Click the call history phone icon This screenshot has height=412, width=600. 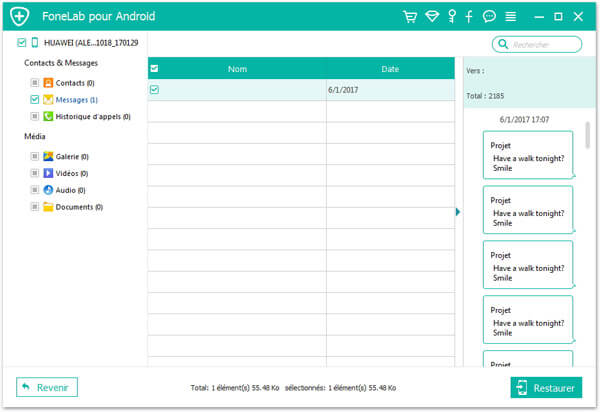pos(48,116)
